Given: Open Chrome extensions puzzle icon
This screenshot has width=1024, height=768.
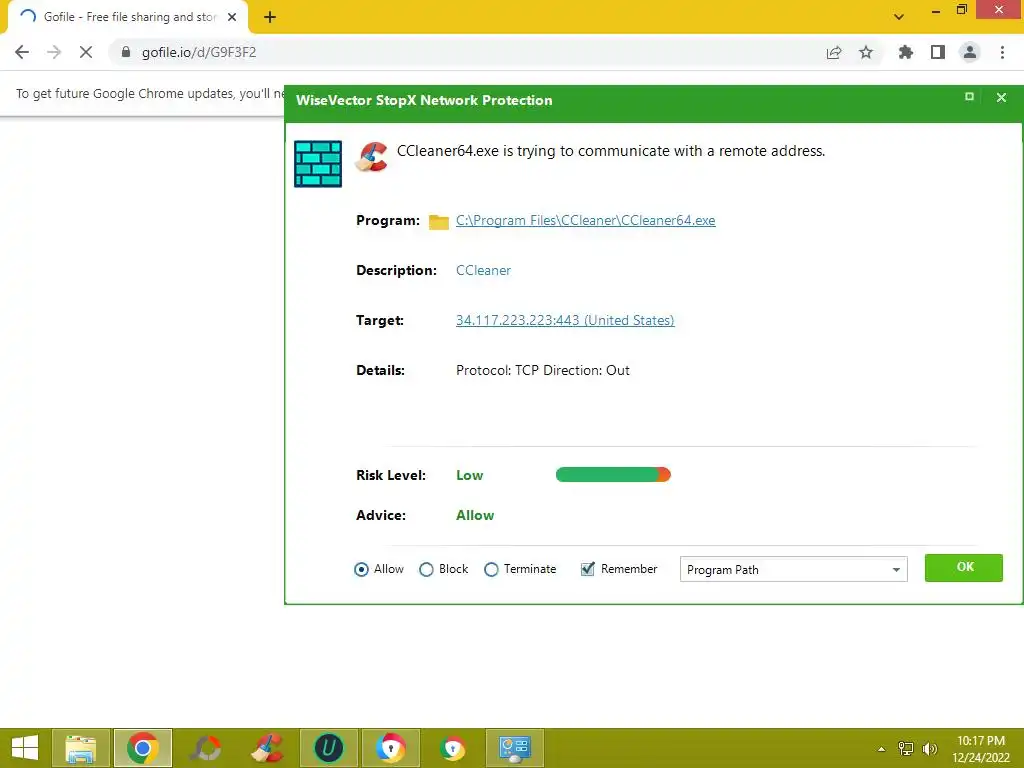Looking at the screenshot, I should pos(906,52).
